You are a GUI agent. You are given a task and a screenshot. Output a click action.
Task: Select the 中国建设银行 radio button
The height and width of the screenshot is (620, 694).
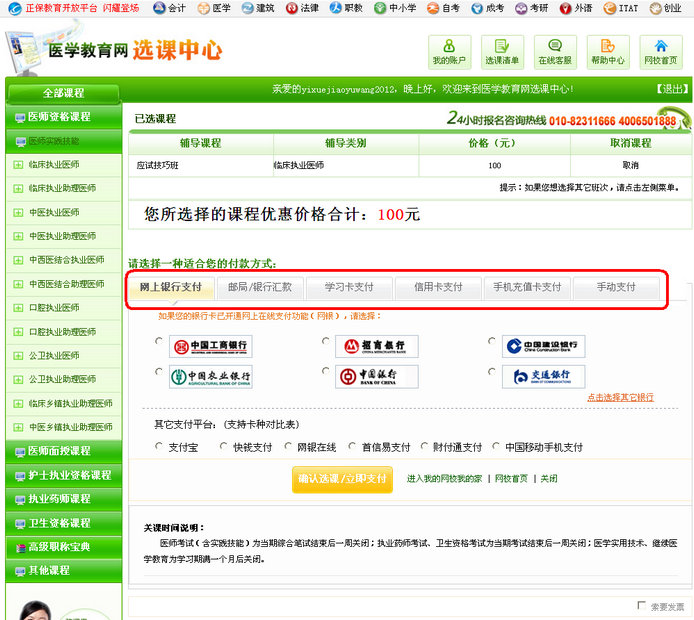point(492,342)
